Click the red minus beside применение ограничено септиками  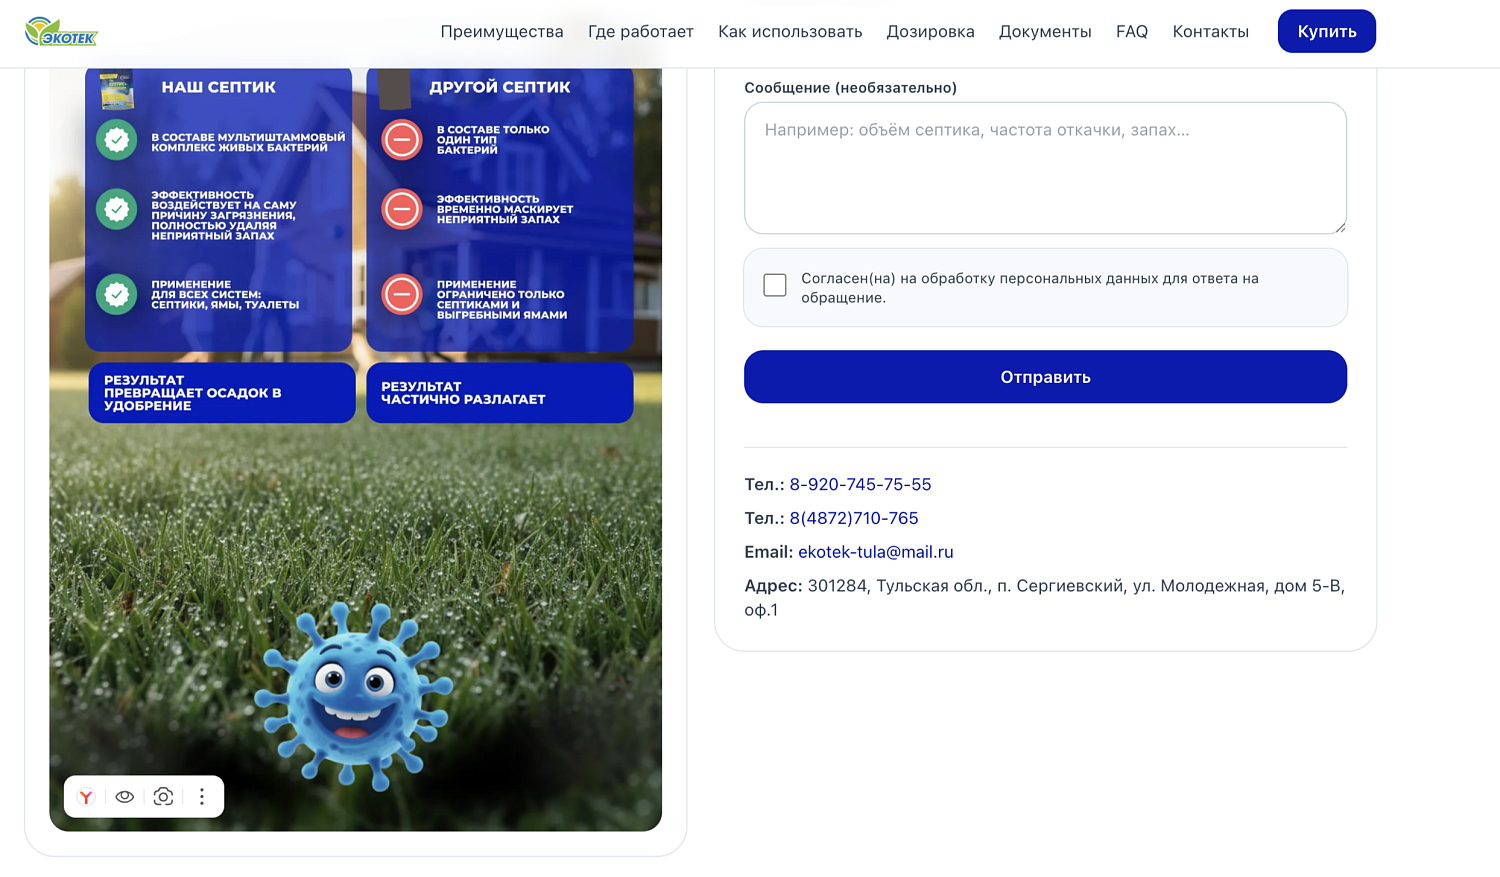coord(402,296)
